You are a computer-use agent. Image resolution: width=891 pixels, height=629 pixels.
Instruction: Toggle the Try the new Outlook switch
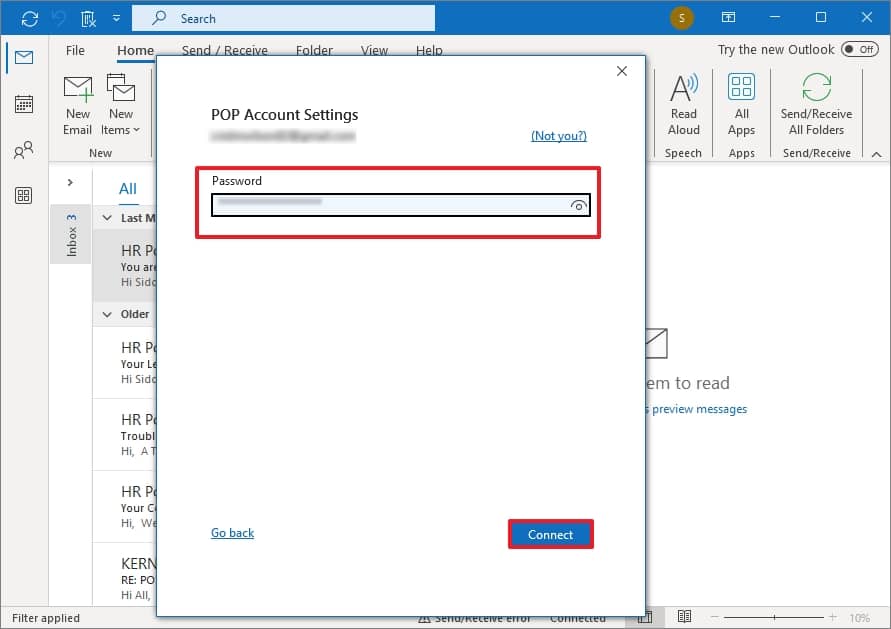[x=860, y=49]
